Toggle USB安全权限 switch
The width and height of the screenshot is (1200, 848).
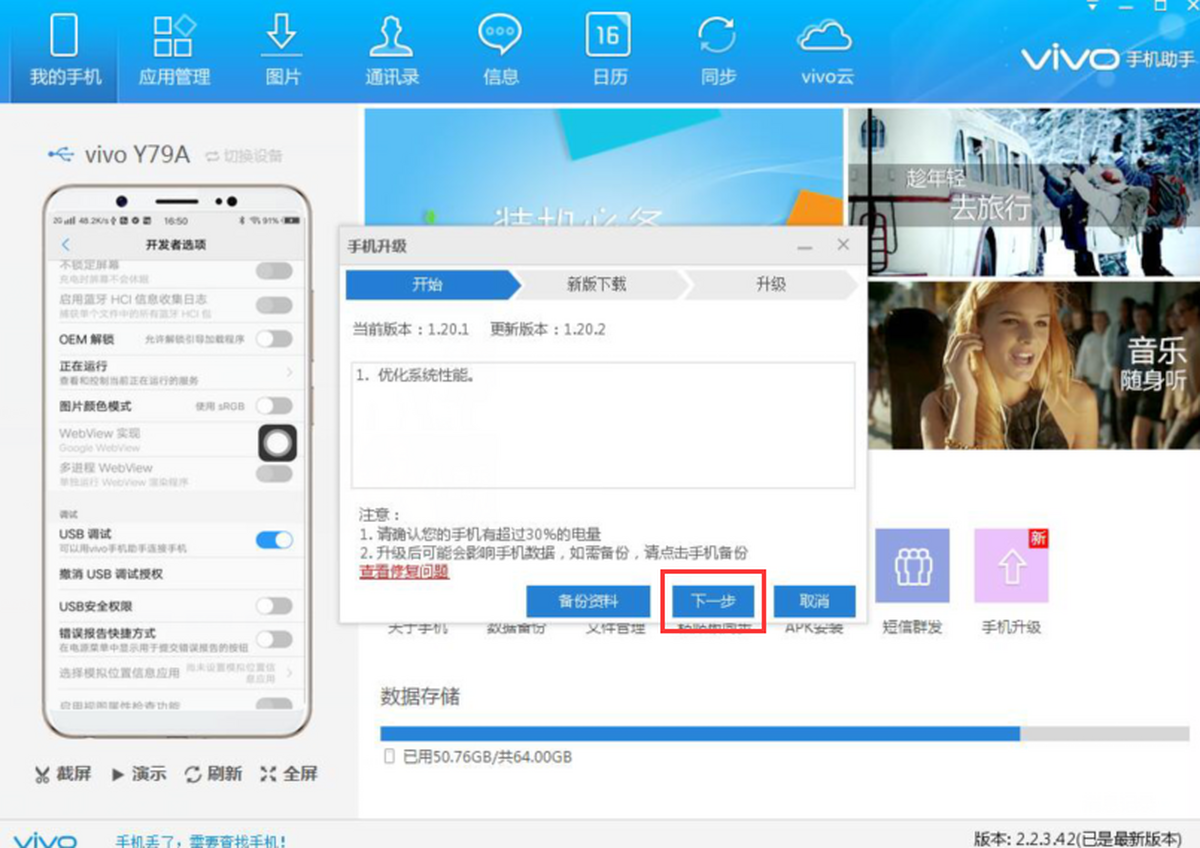[274, 606]
